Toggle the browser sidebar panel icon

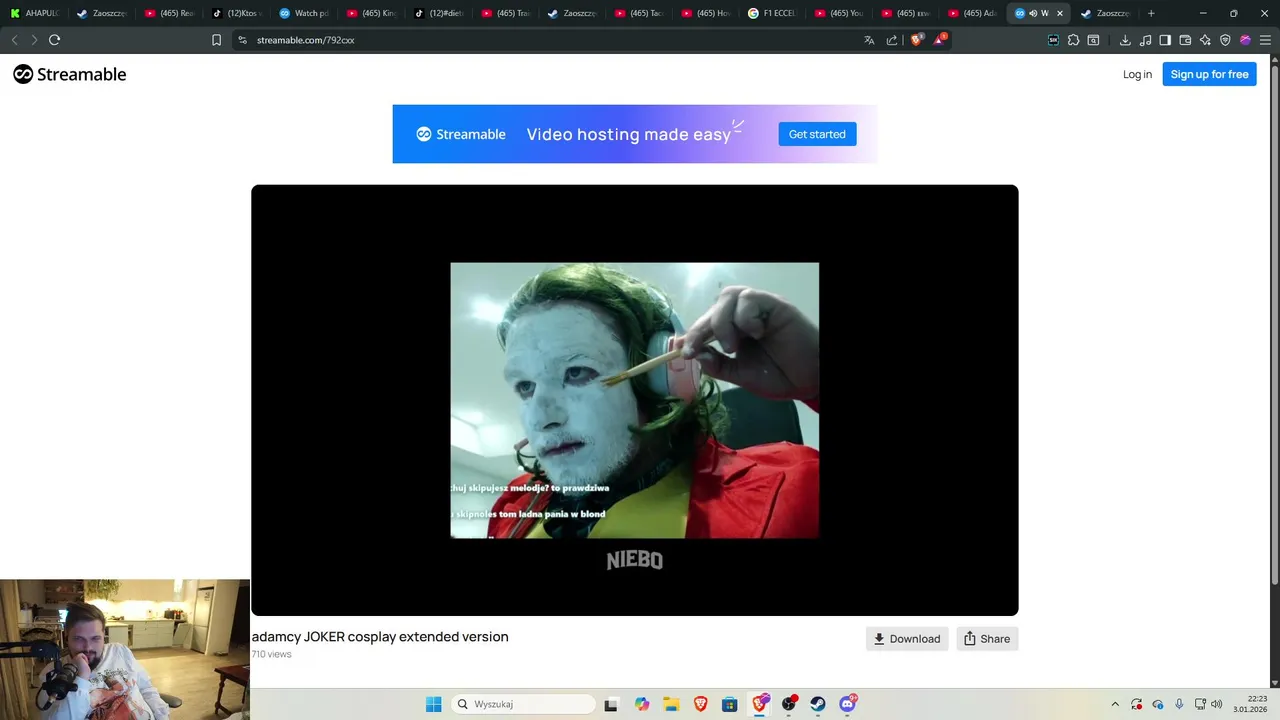tap(1165, 40)
